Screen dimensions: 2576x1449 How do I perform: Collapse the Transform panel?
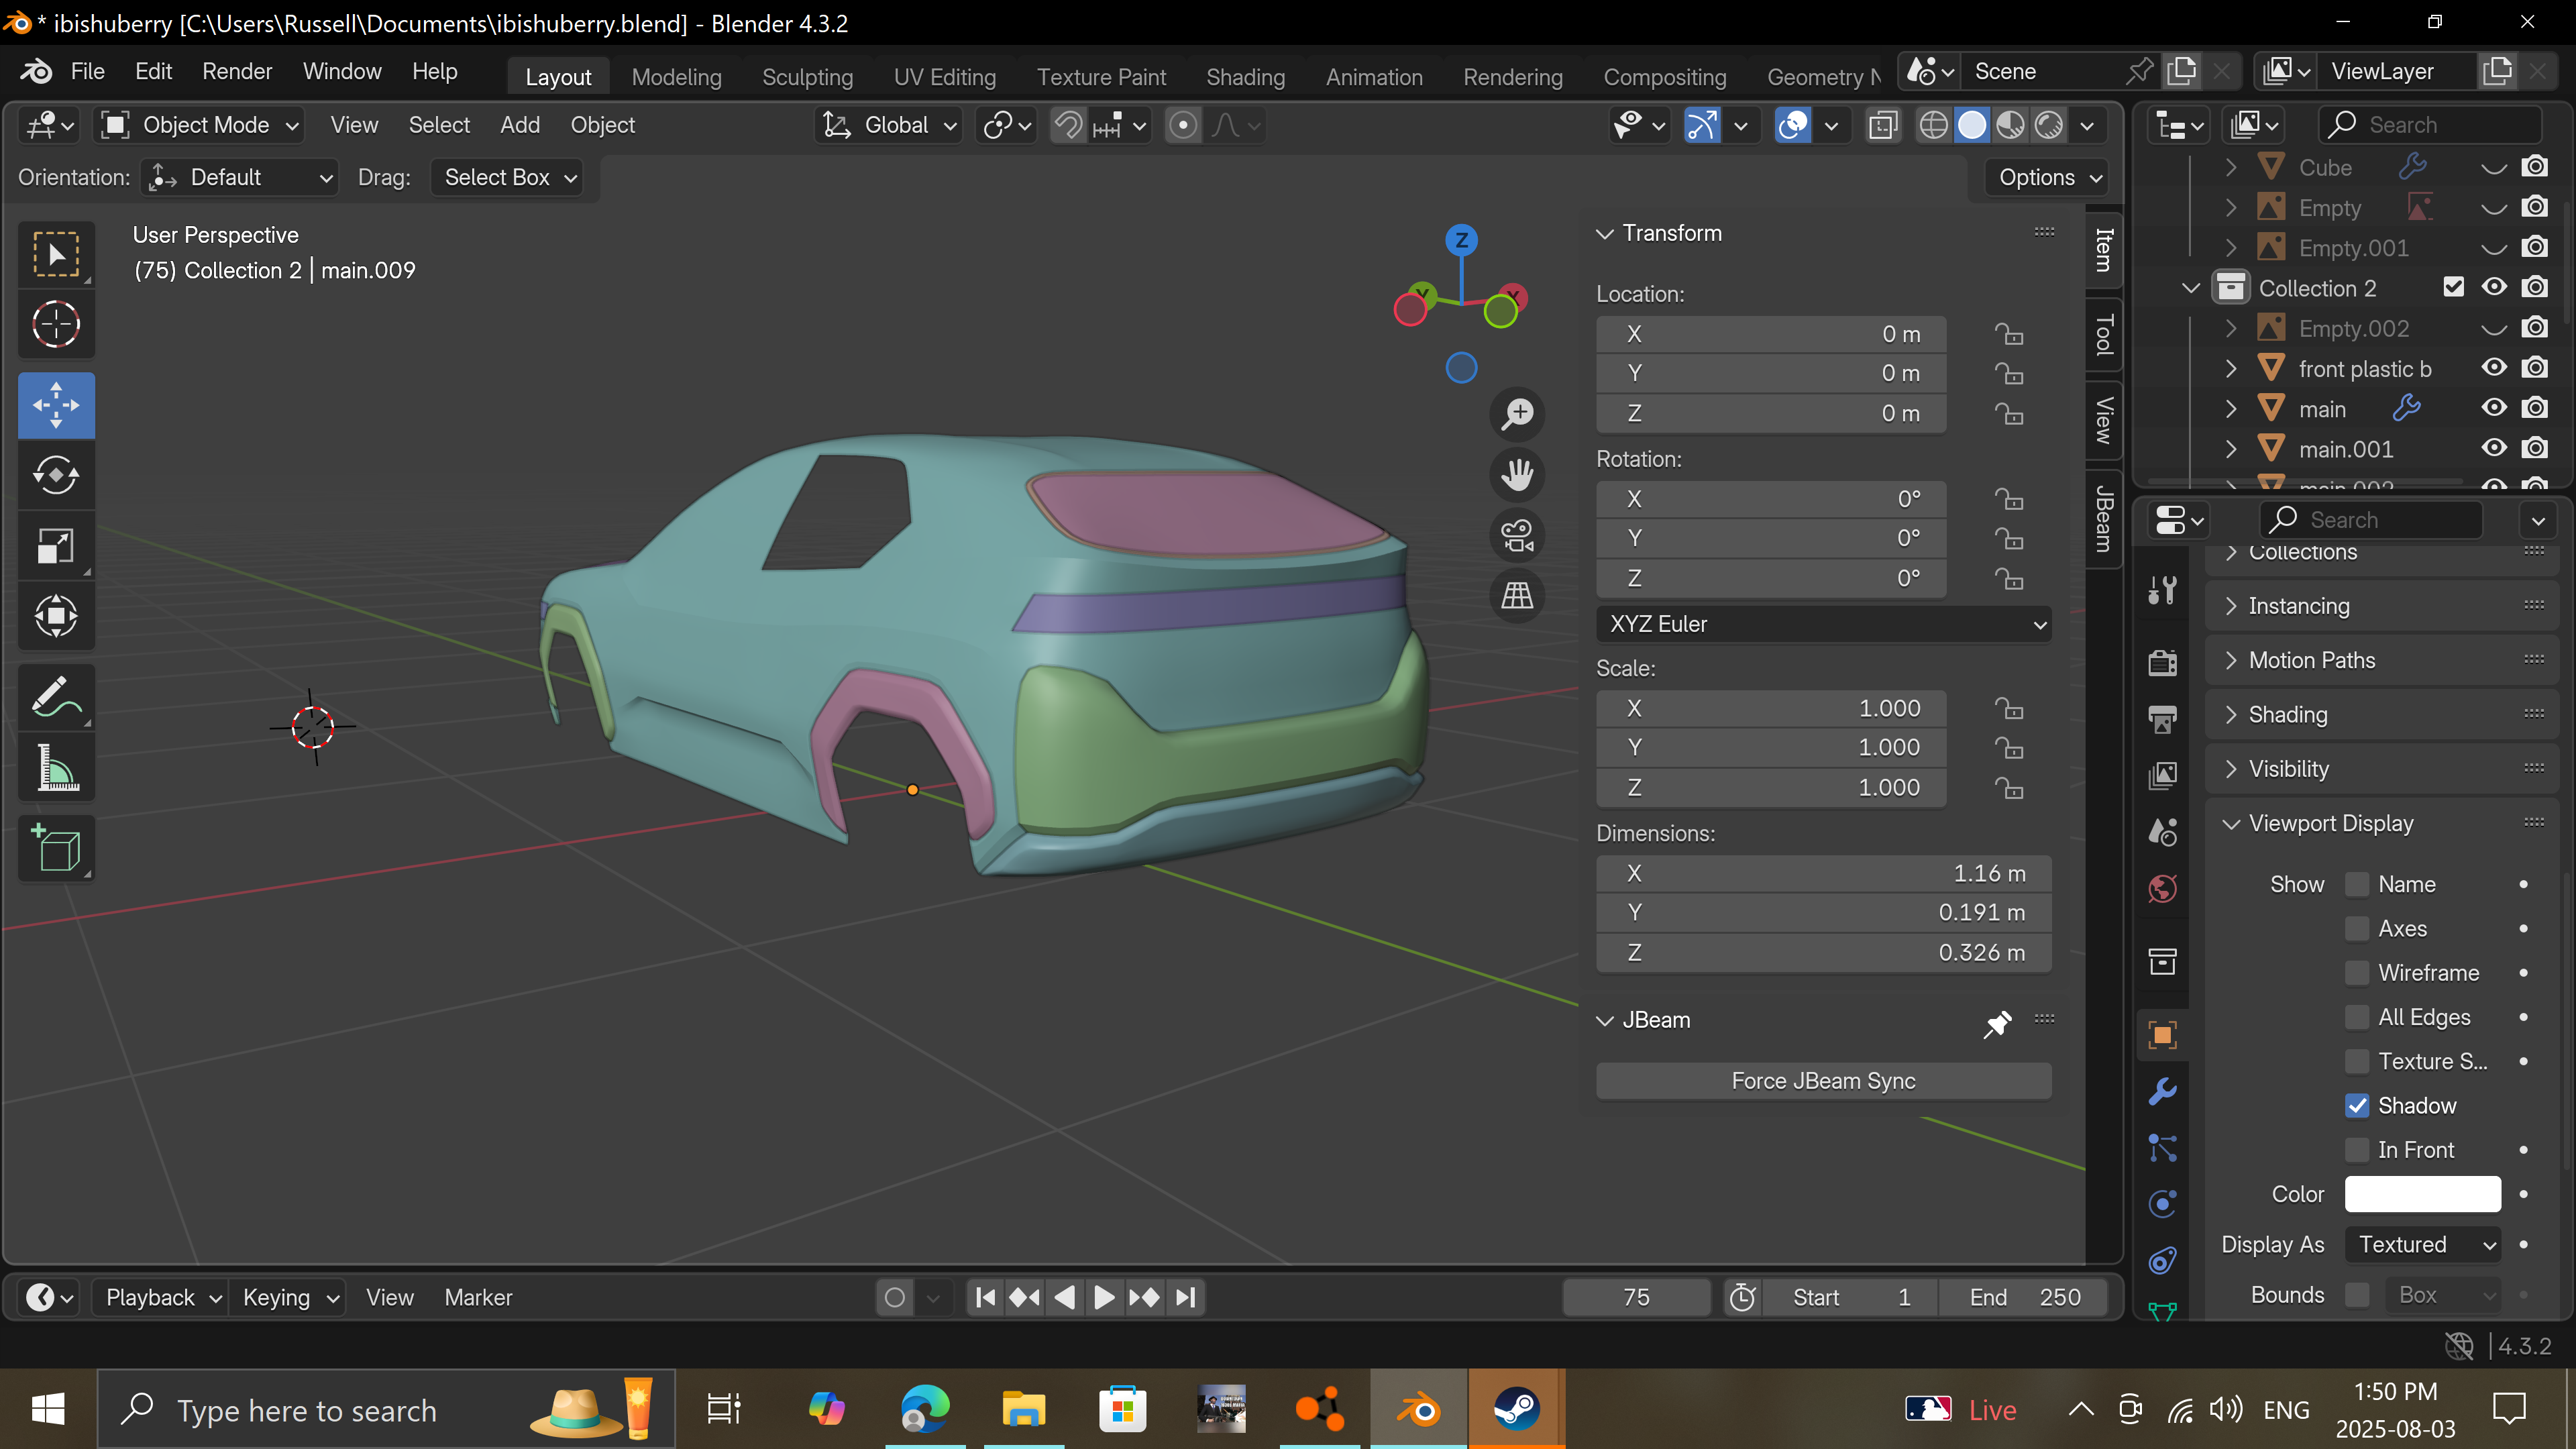point(1605,233)
